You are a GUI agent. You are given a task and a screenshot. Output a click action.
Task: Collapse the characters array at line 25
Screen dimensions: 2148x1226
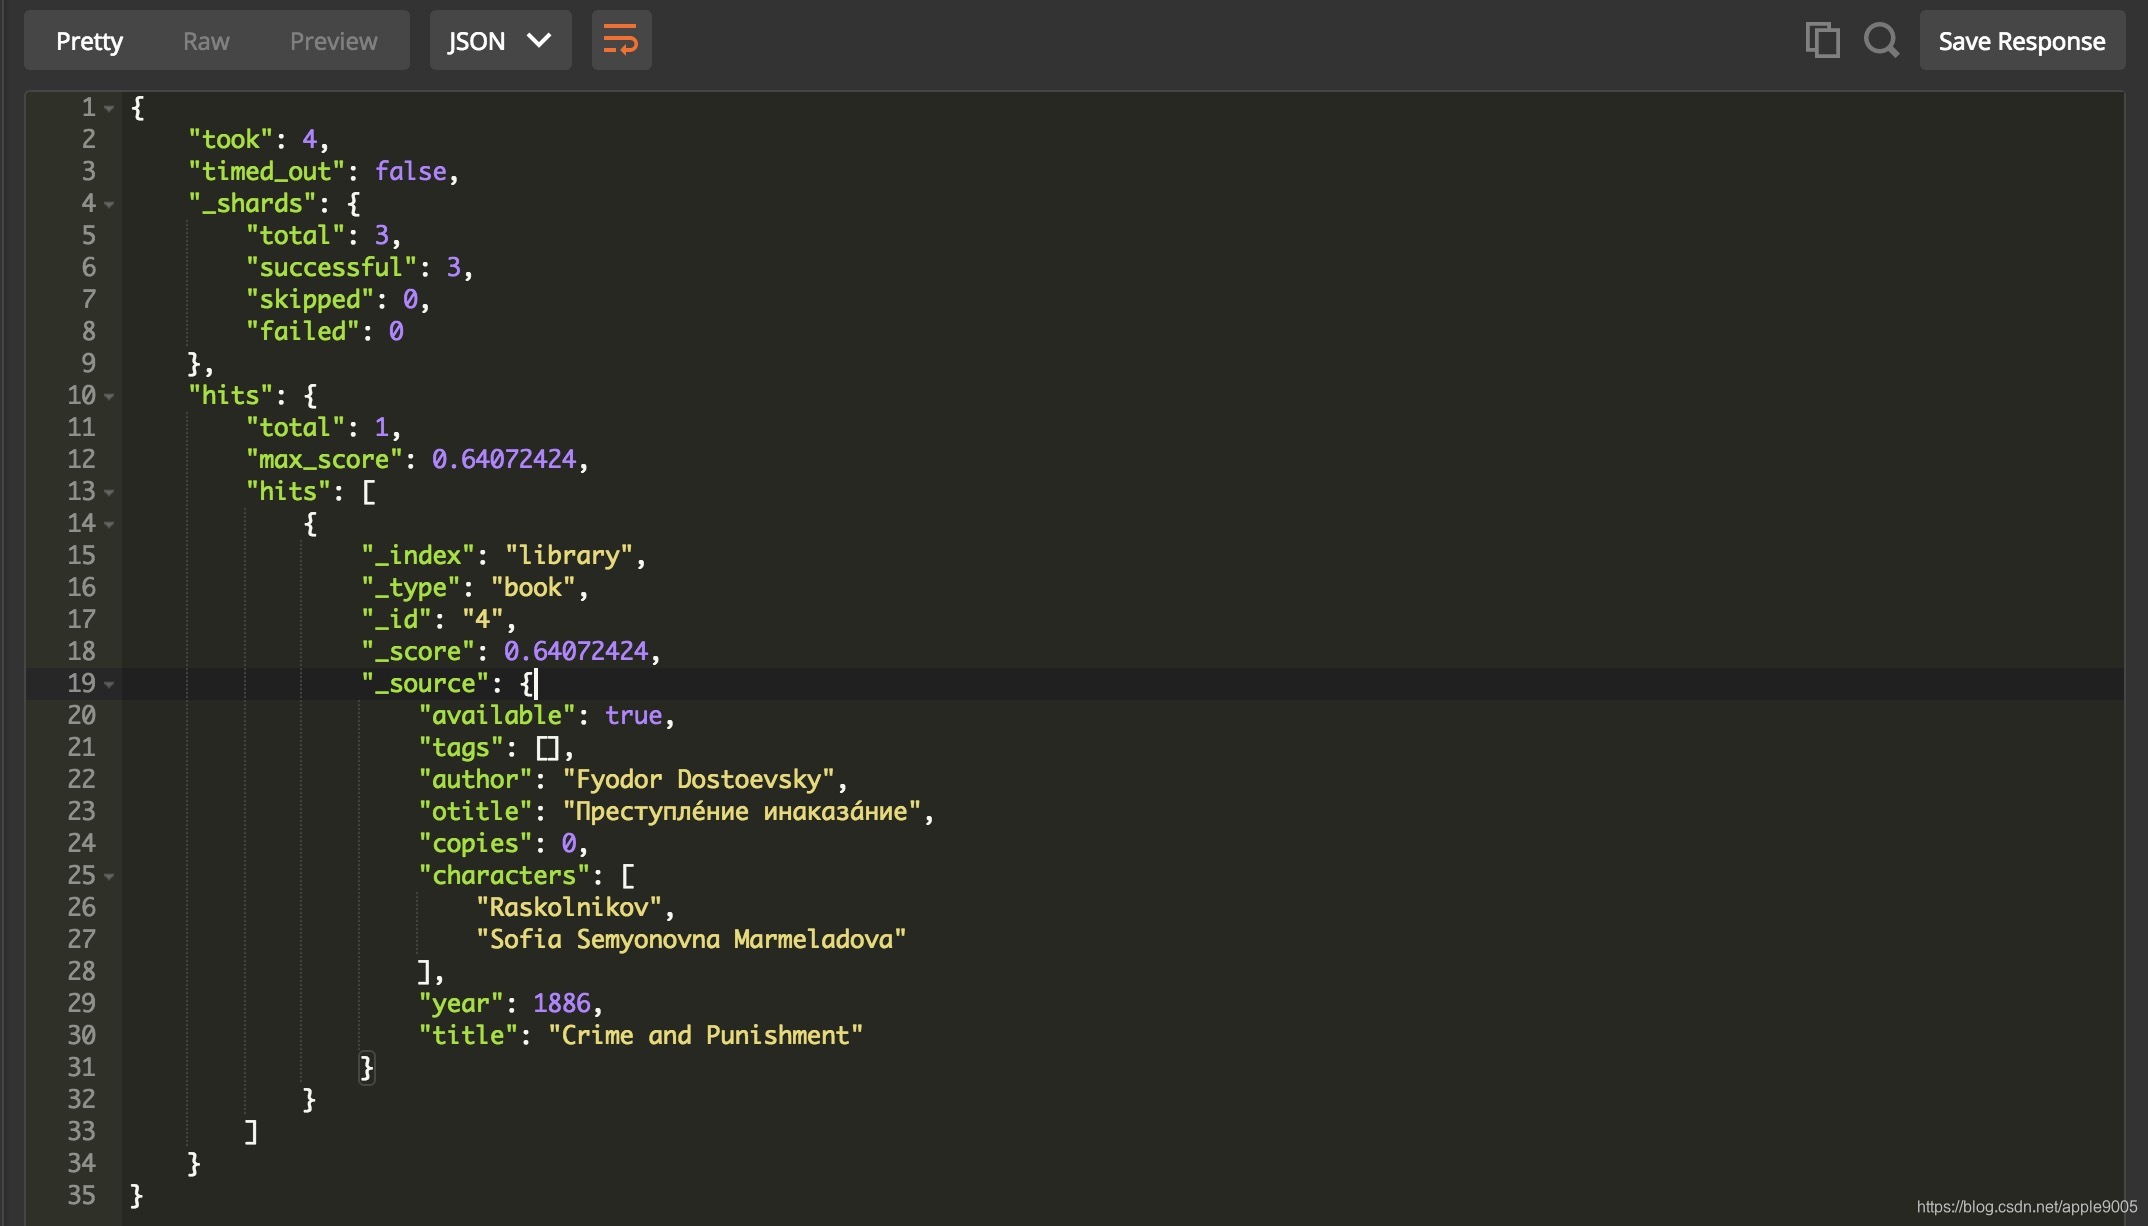pos(109,876)
